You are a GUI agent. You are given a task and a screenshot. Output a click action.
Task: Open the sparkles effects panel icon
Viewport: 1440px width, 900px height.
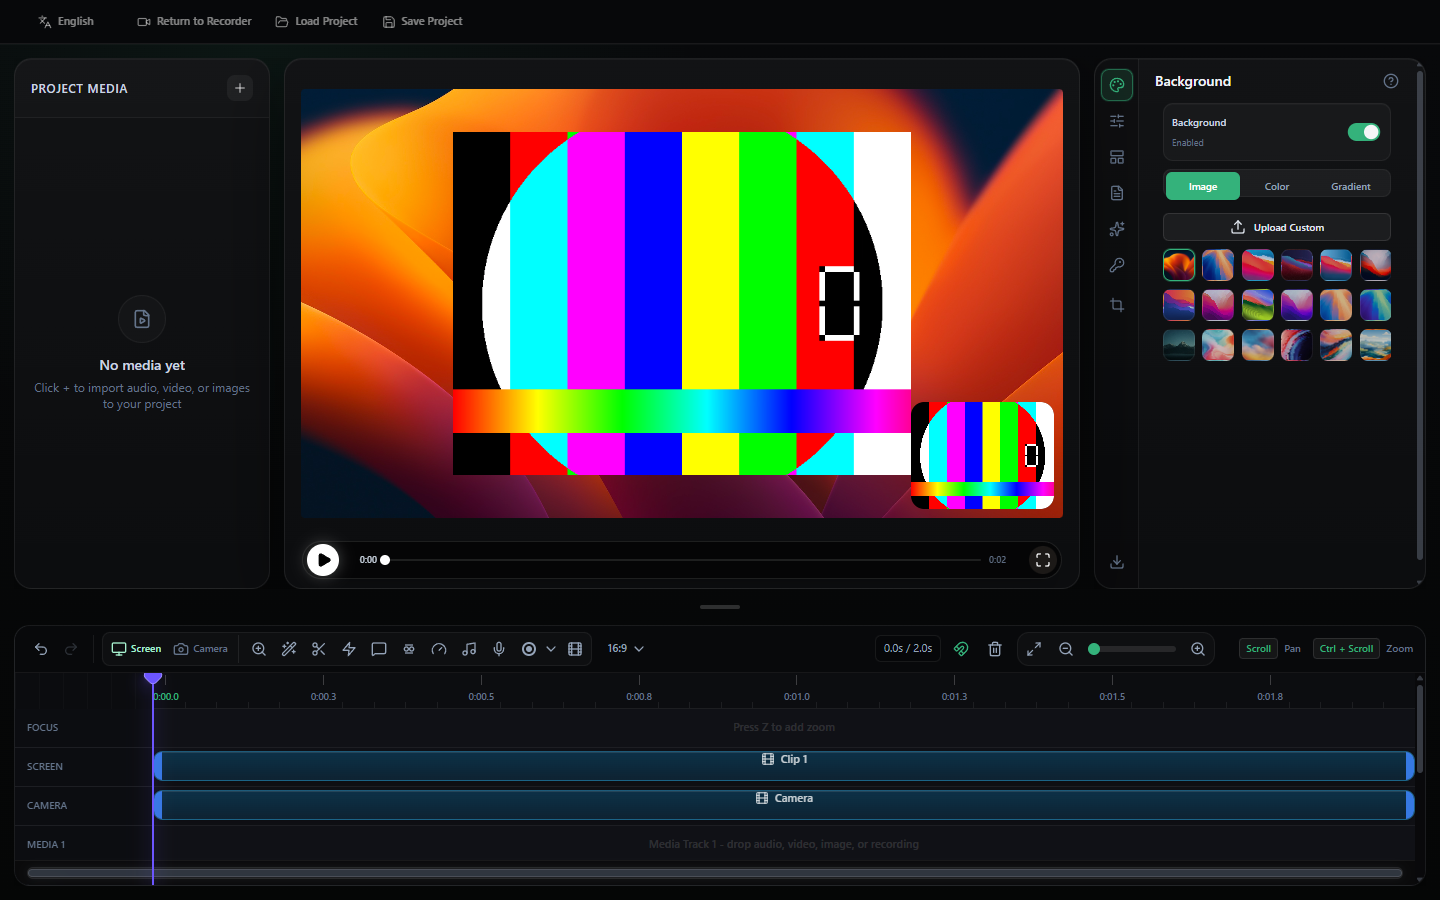click(1117, 229)
